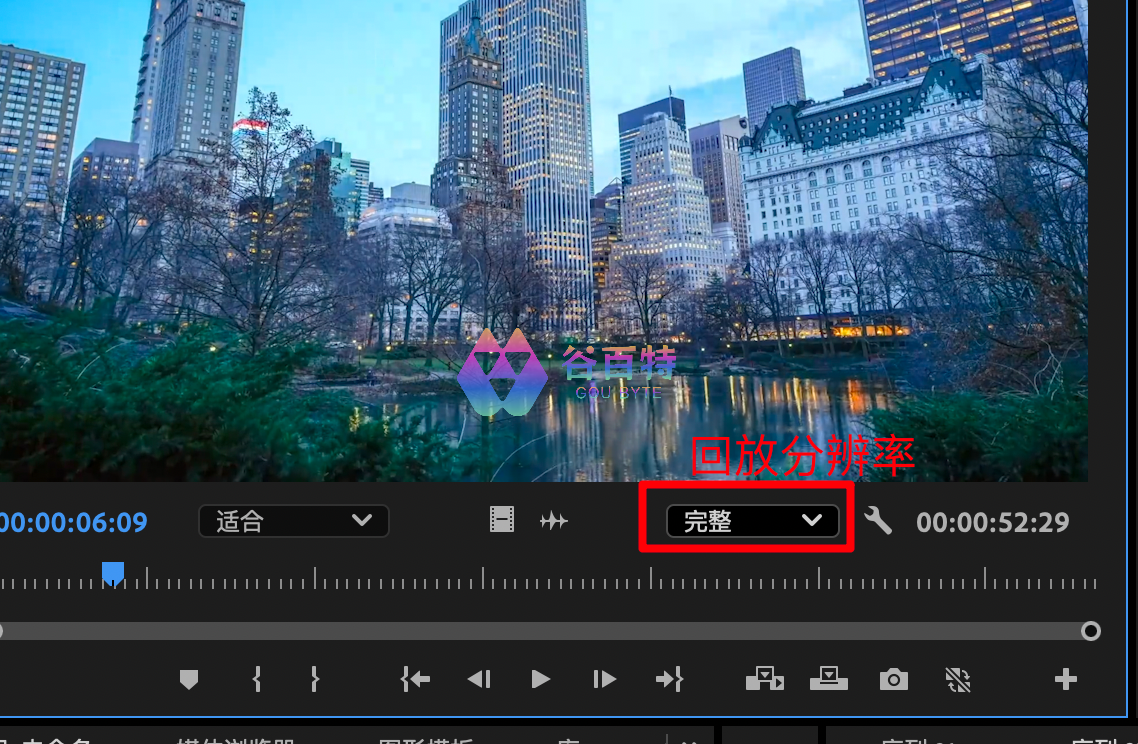Toggle proxies in the program monitor
The image size is (1138, 744).
957,680
